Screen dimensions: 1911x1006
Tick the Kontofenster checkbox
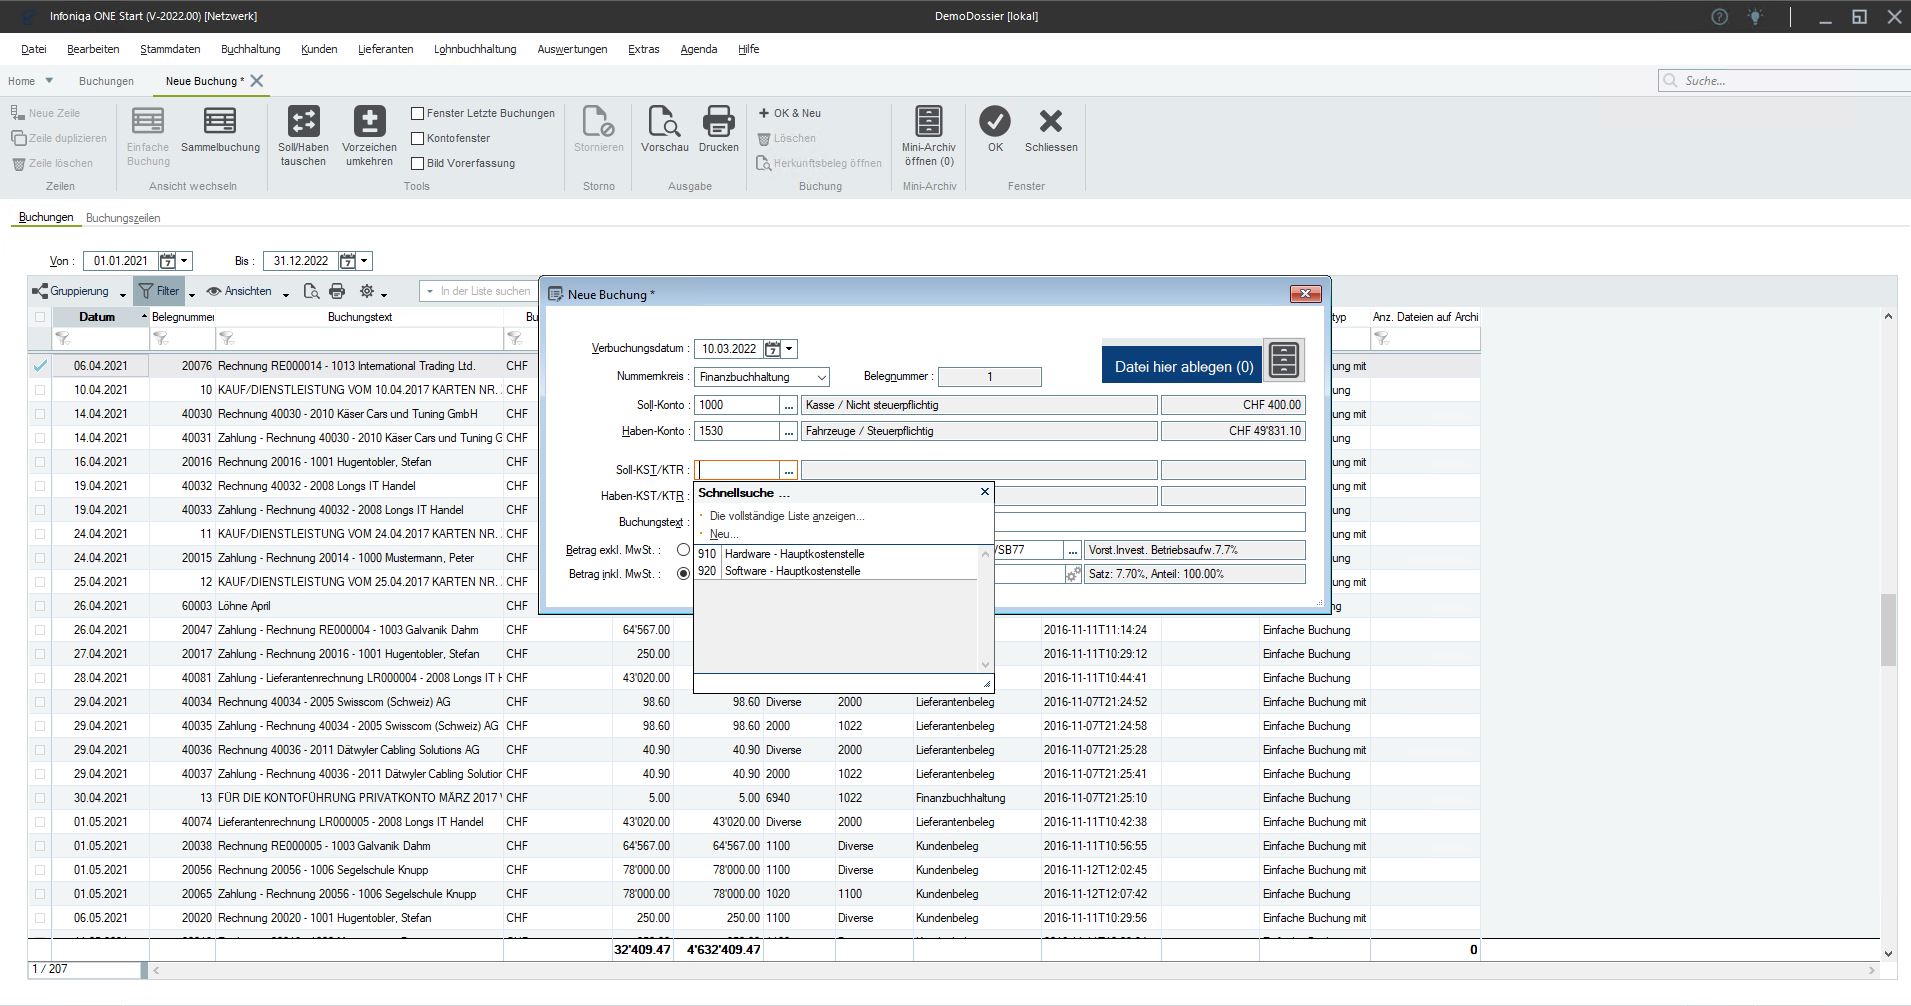coord(418,138)
